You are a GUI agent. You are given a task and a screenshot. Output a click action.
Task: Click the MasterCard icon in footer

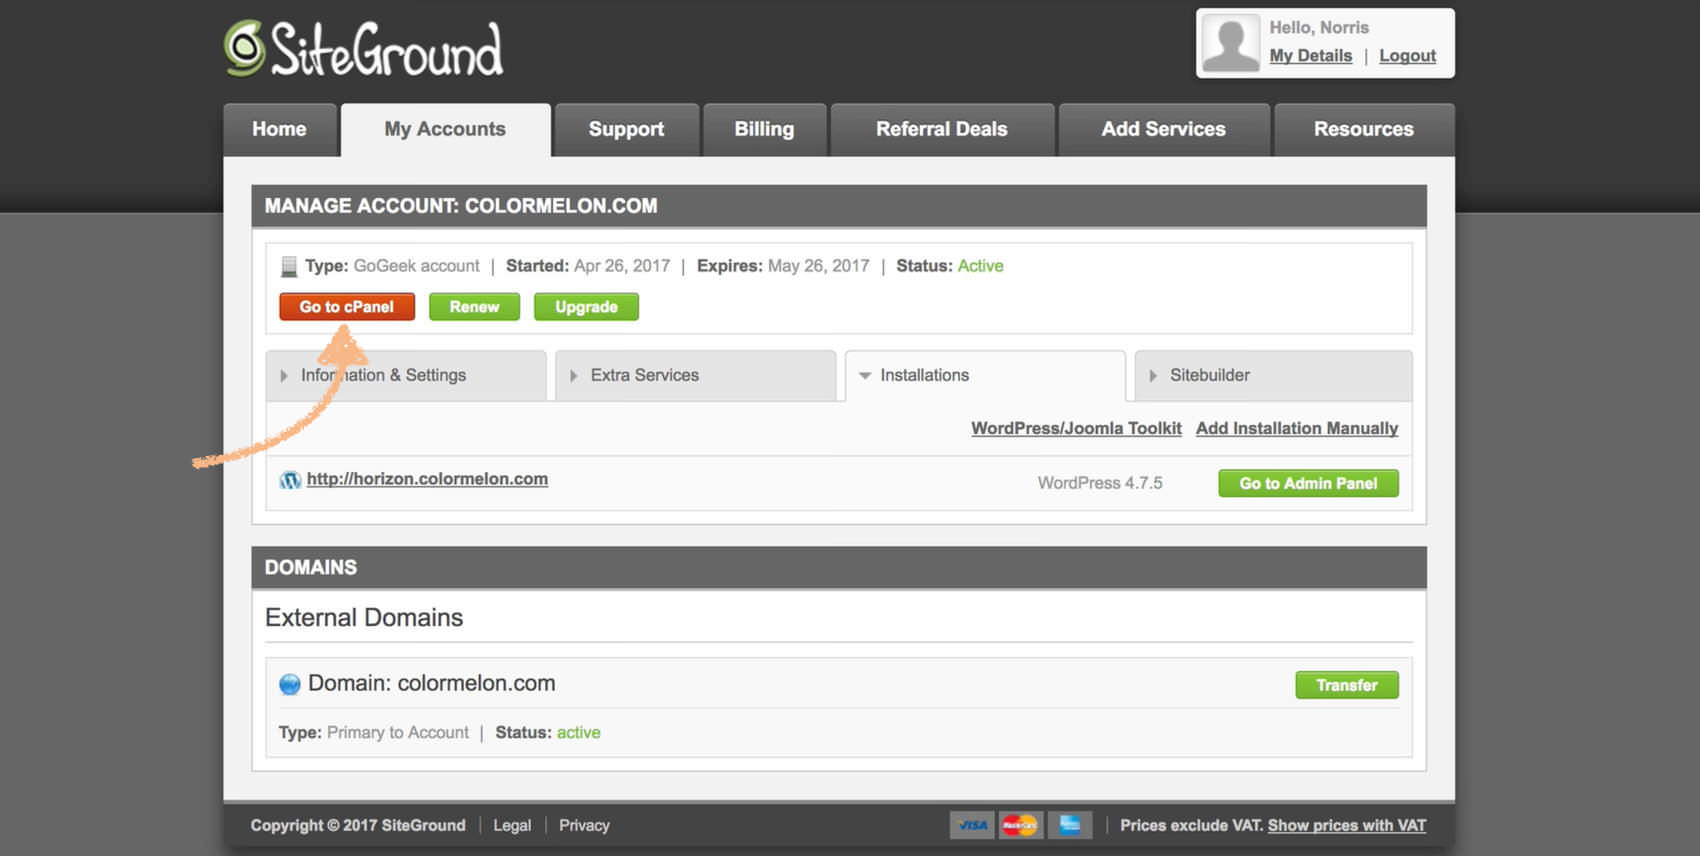[1020, 825]
